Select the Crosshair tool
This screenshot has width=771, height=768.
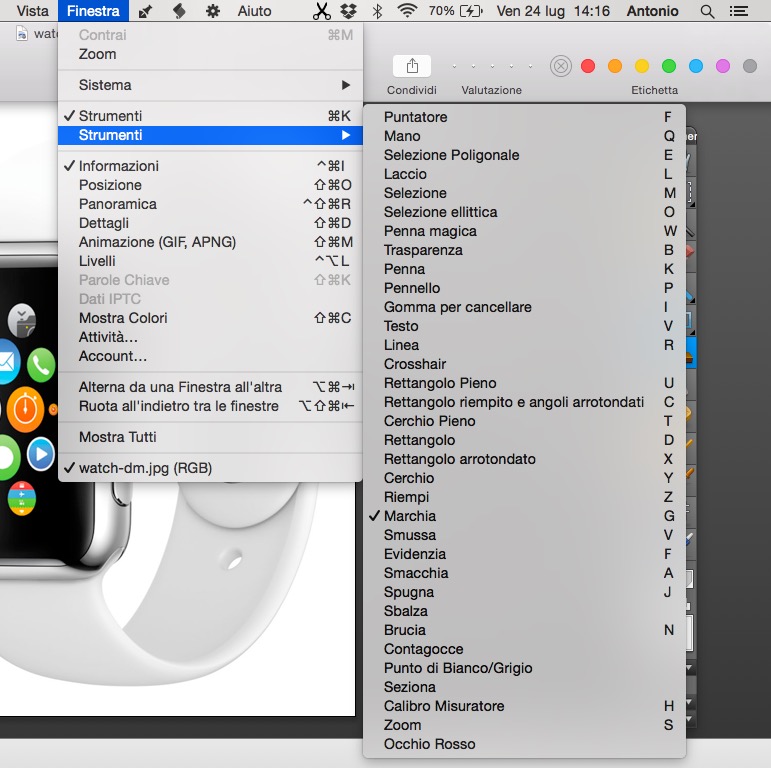524,364
